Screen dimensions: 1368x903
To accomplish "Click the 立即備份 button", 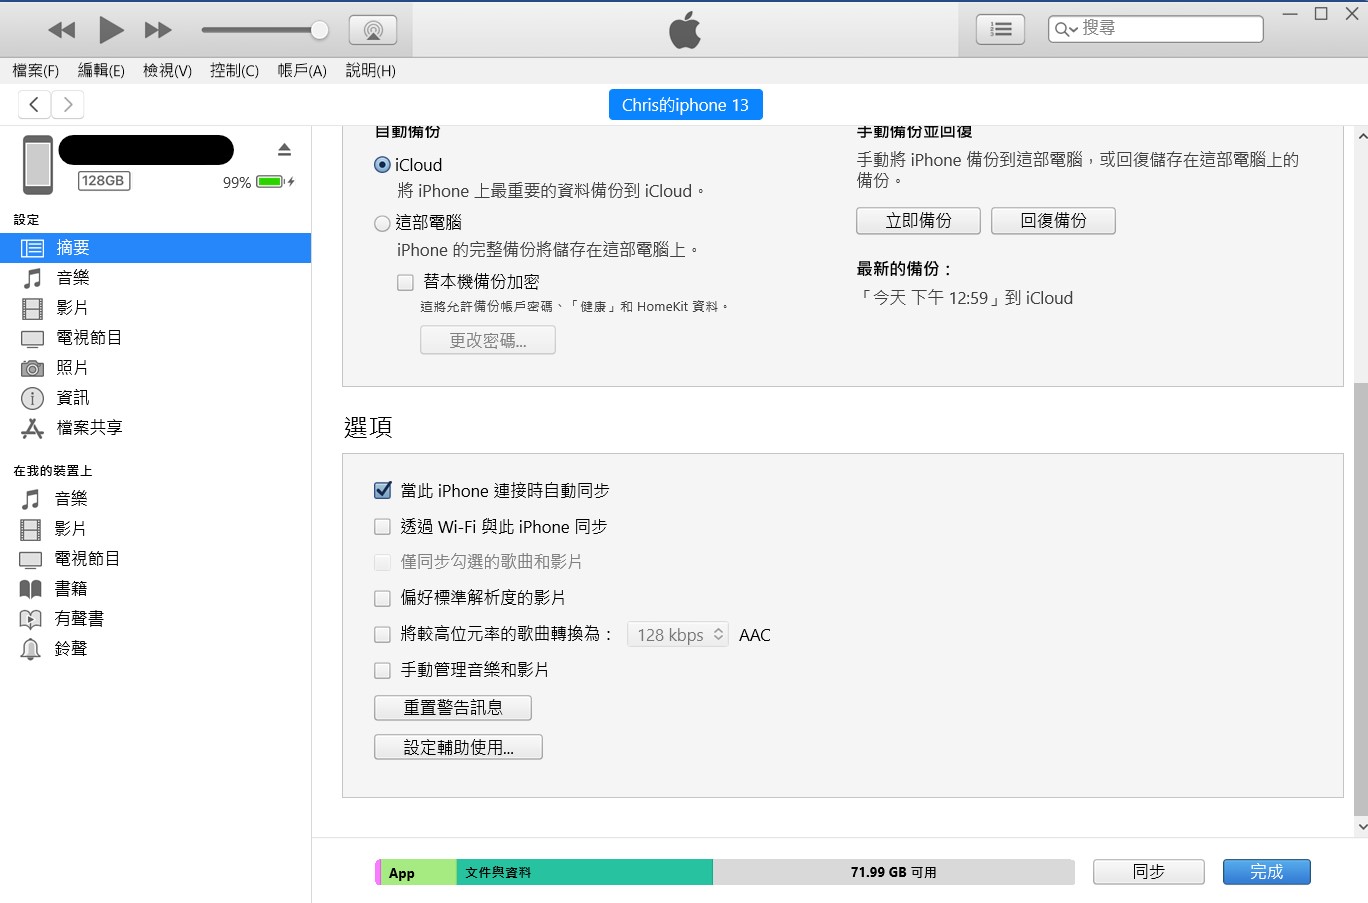I will click(918, 221).
